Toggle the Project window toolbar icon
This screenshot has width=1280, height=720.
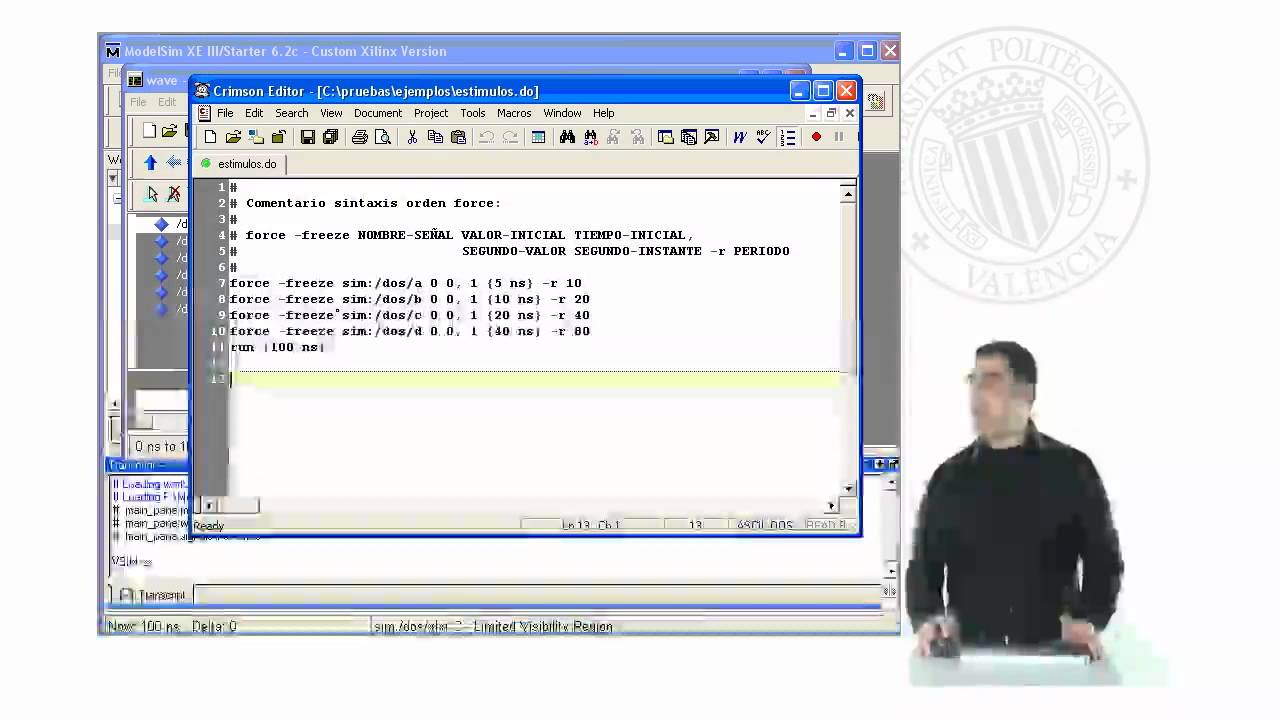688,137
